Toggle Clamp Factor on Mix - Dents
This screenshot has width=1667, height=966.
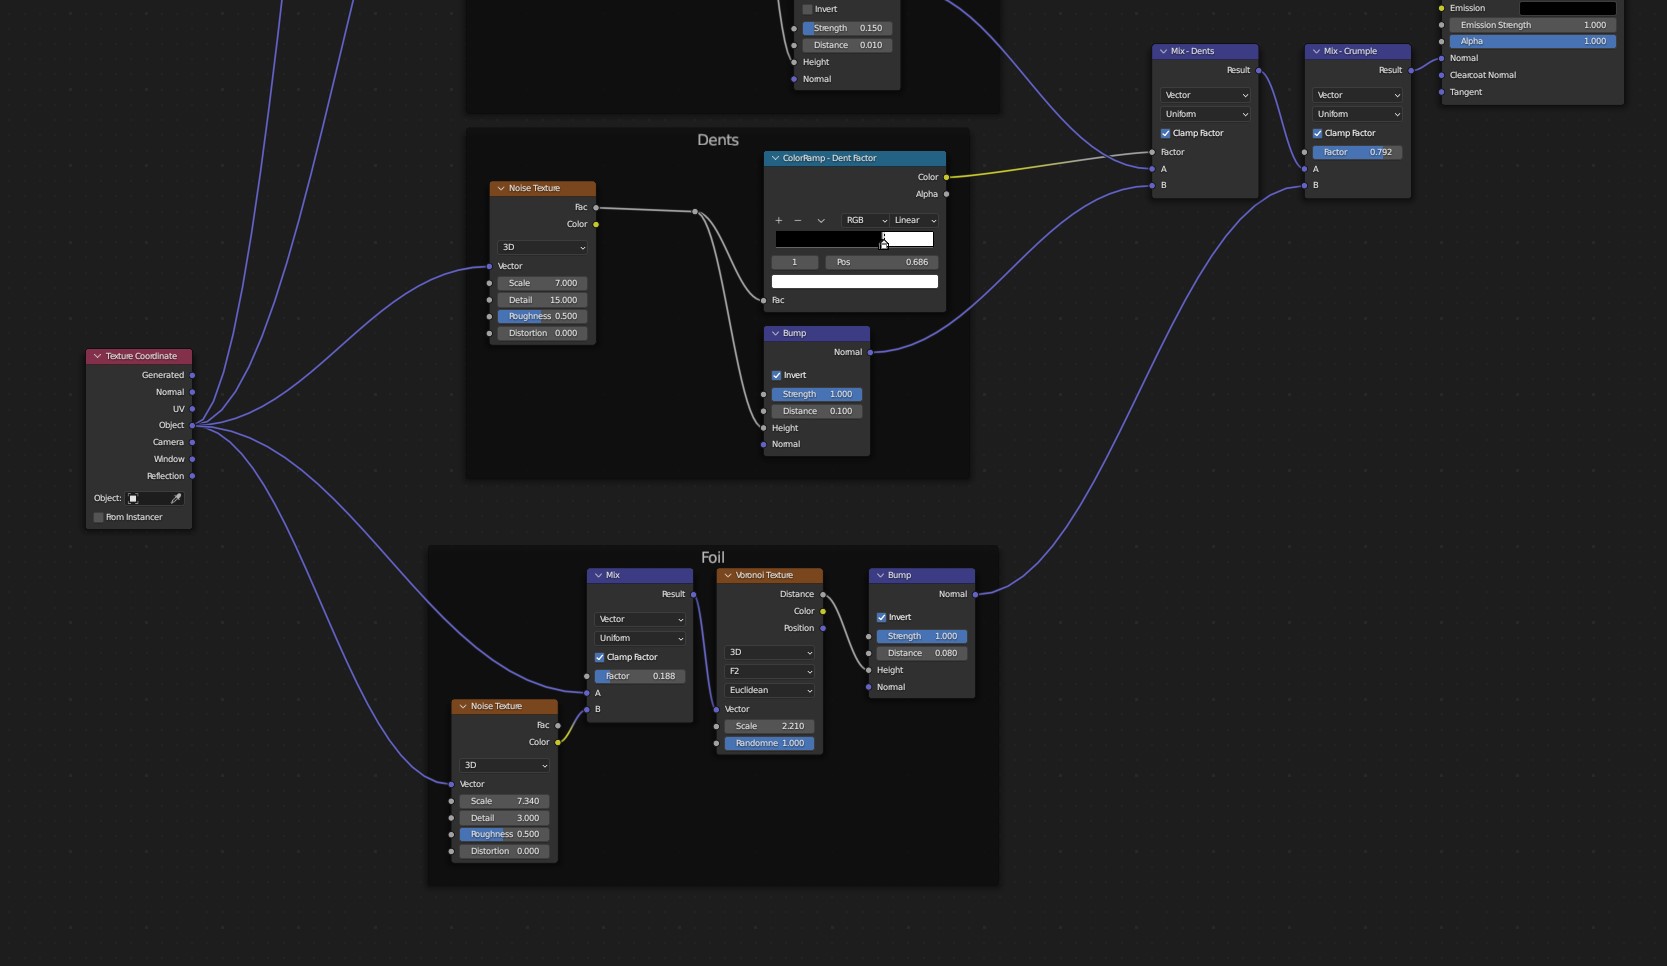(1165, 133)
